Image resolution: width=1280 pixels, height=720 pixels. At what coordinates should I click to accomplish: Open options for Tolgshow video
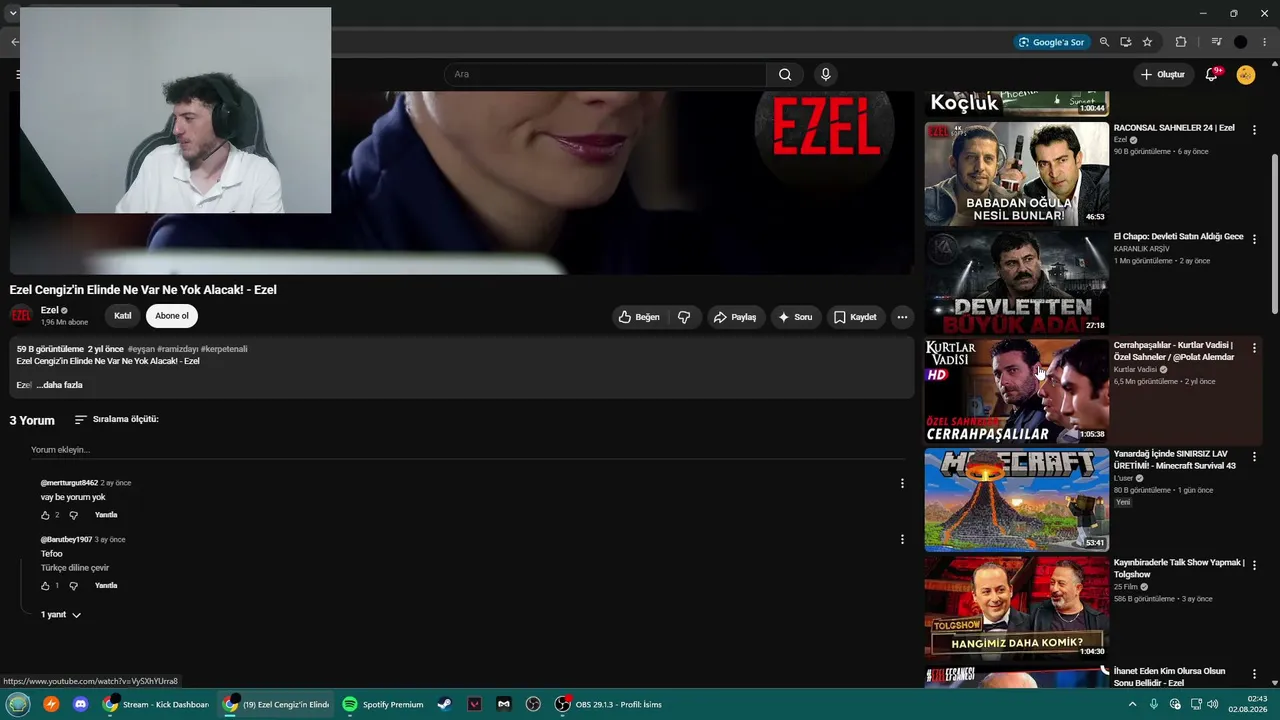[x=1254, y=566]
